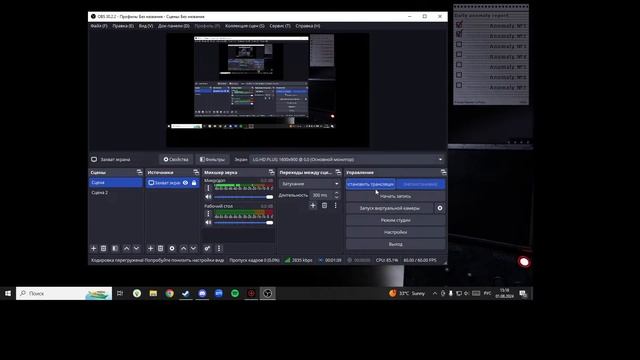Viewport: 640px width, 360px height.
Task: Open the Файл menu
Action: (99, 26)
